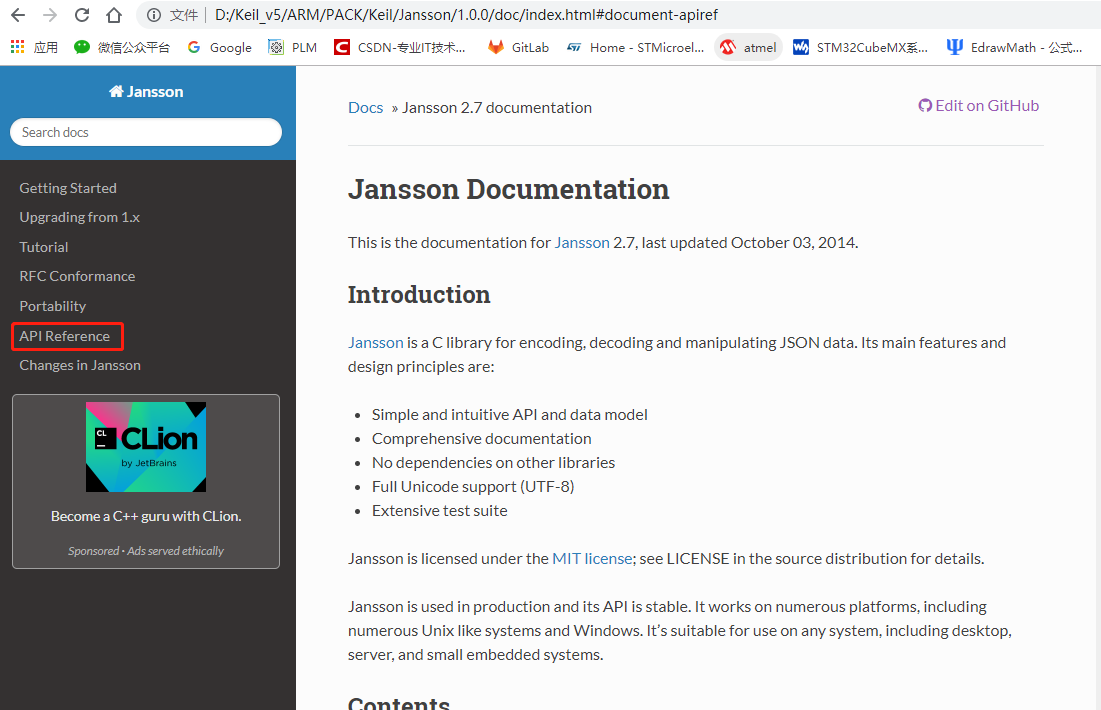Open the API Reference sidebar section

(66, 335)
